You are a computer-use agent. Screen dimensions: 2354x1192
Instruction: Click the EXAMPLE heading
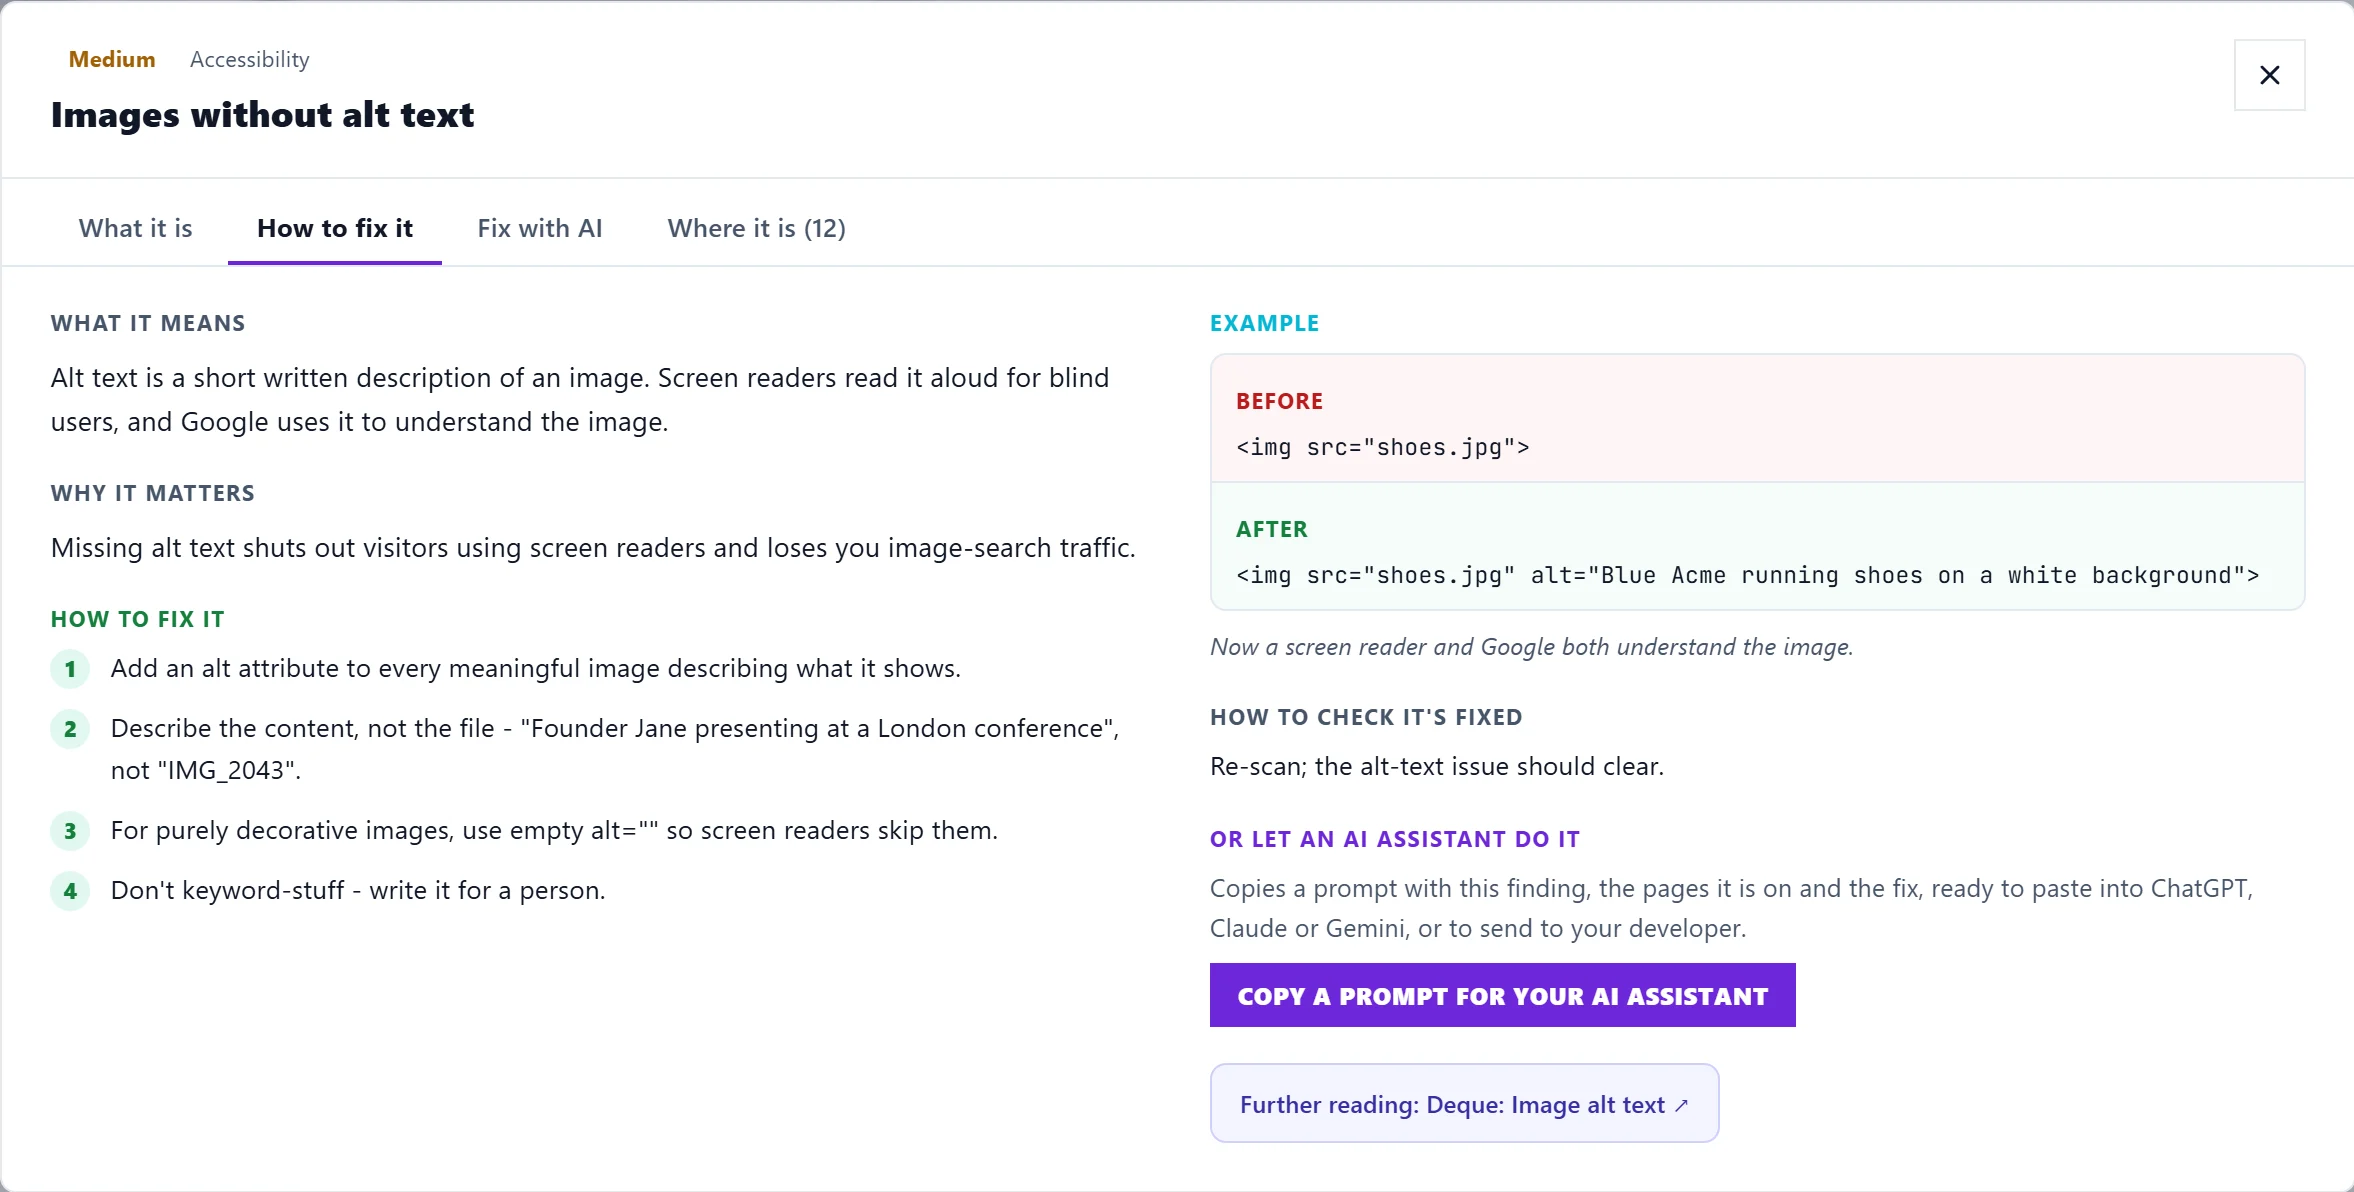click(1265, 323)
